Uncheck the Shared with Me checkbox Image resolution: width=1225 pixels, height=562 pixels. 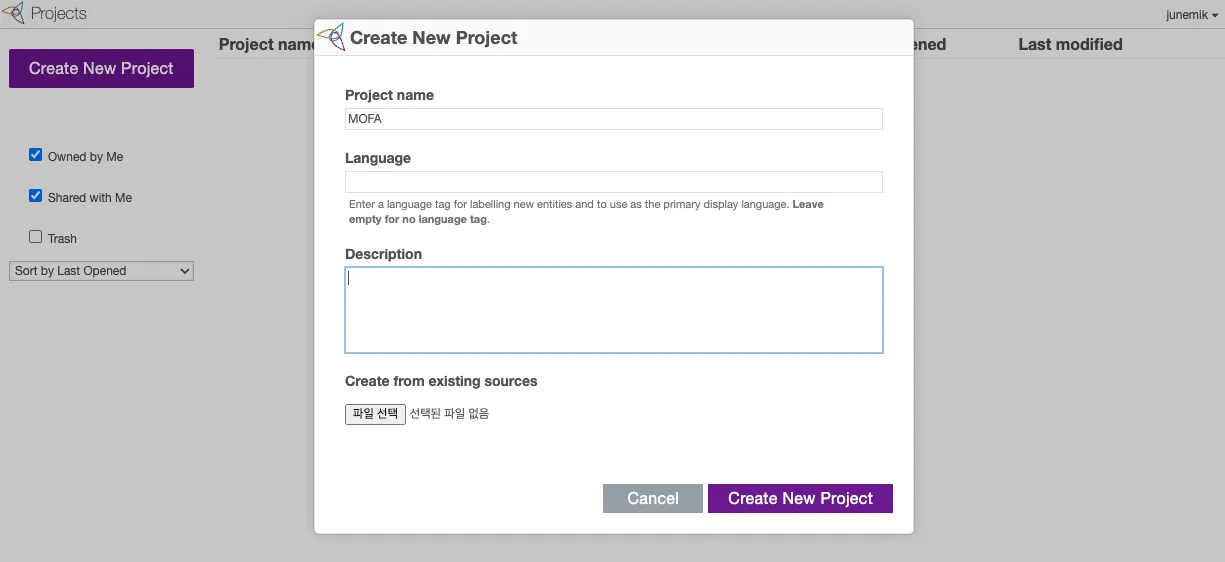[36, 196]
